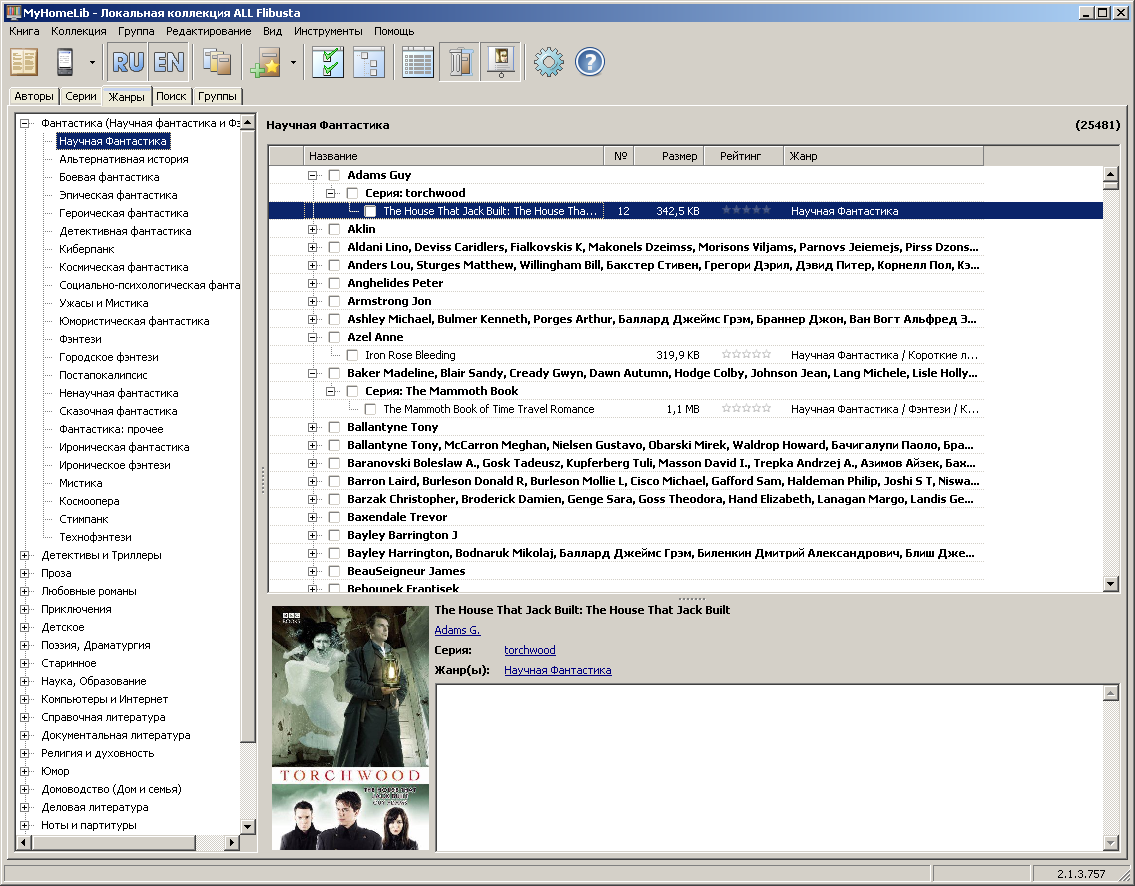Open the Инструменты menu
The width and height of the screenshot is (1135, 886).
[x=328, y=31]
